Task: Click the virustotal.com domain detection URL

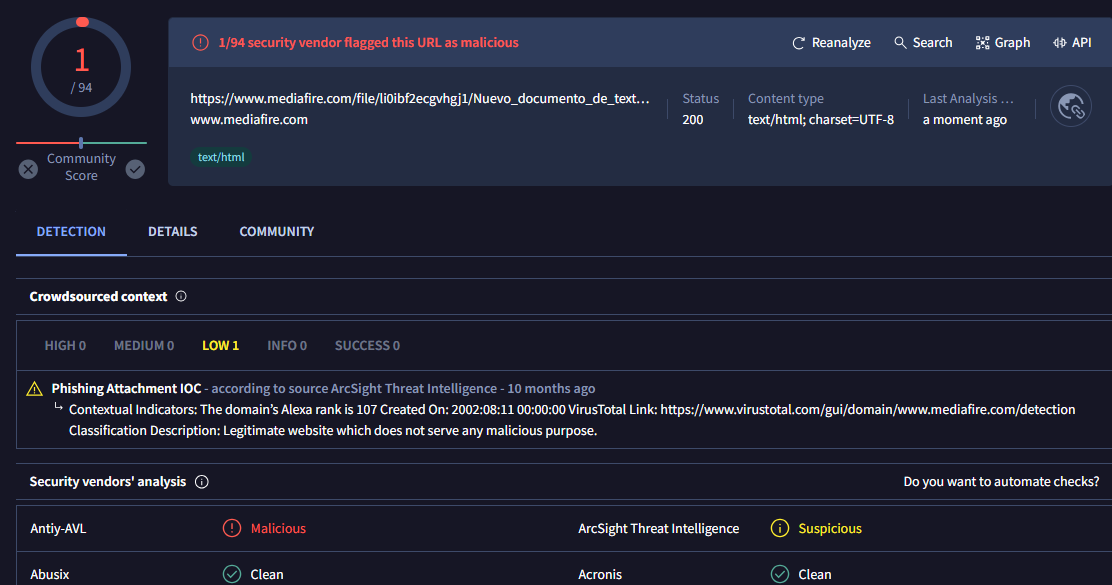Action: click(867, 409)
